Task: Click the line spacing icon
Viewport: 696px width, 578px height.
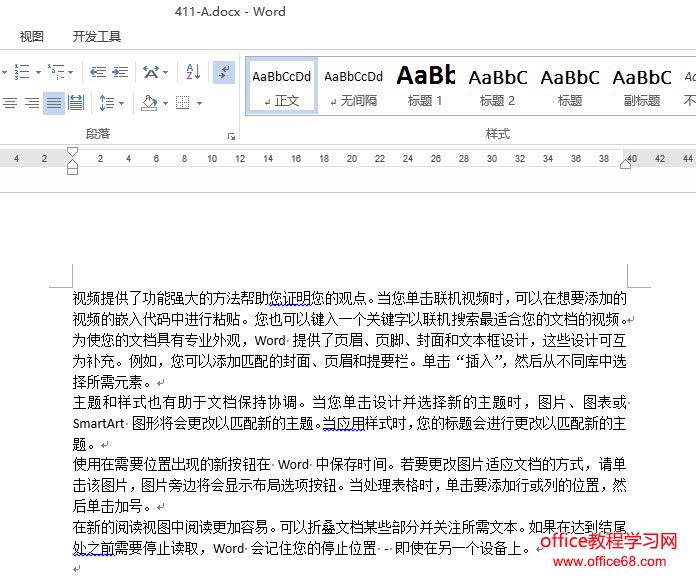Action: coord(106,103)
